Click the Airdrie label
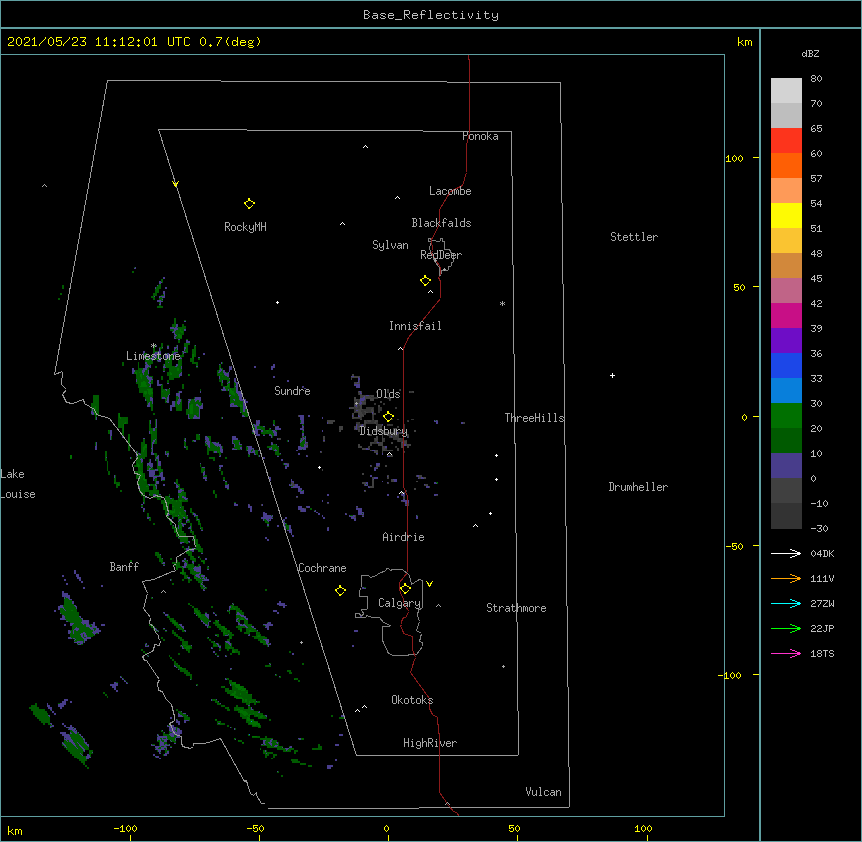Image resolution: width=862 pixels, height=842 pixels. pyautogui.click(x=403, y=537)
